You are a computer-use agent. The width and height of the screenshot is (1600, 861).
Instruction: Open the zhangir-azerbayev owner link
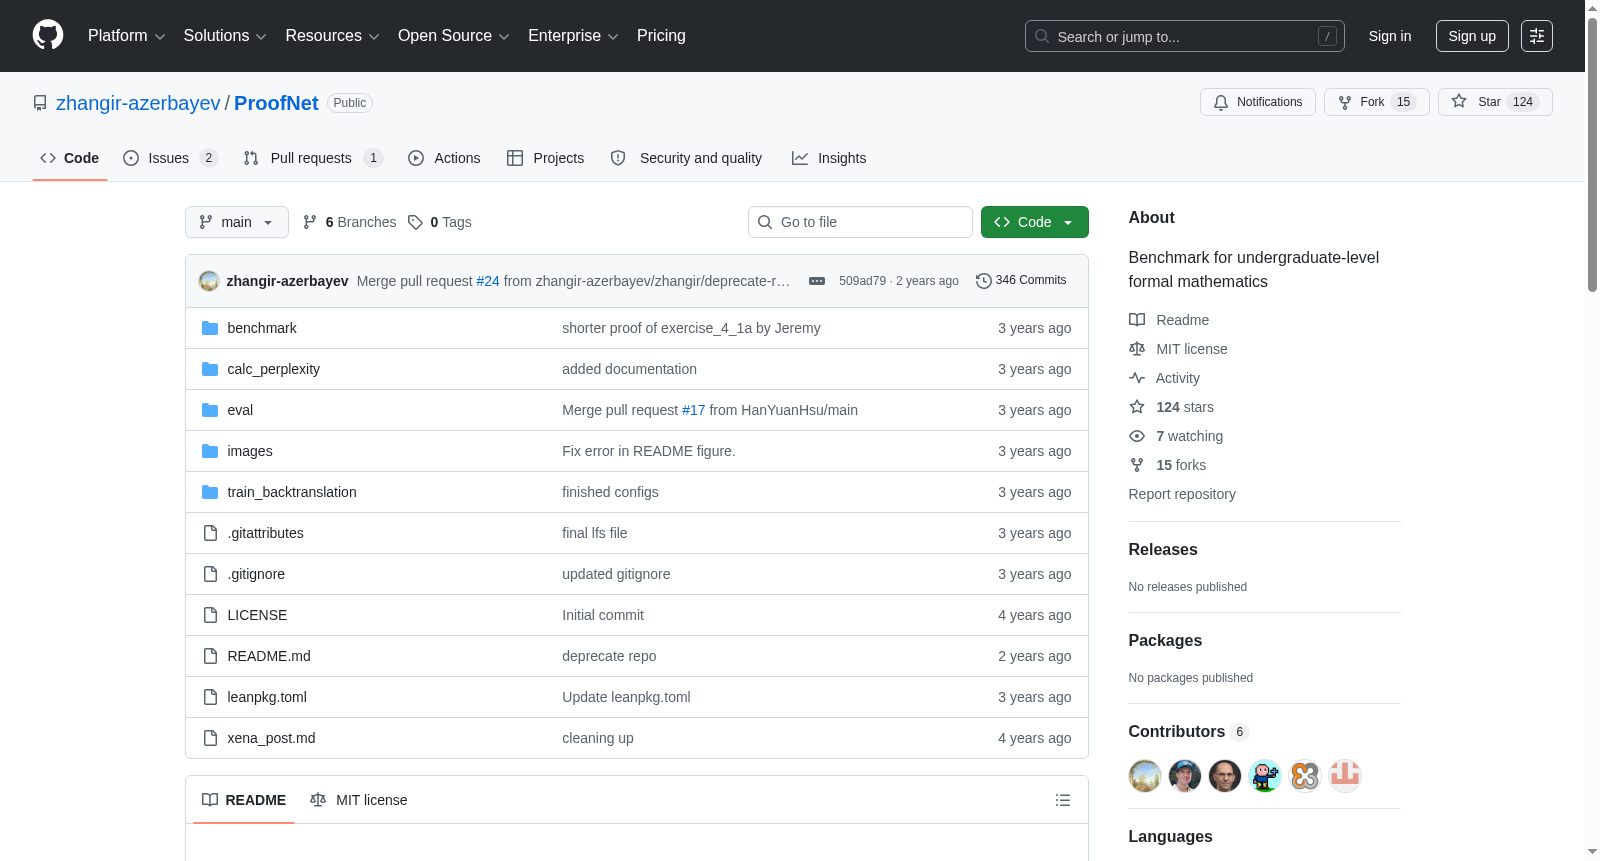[138, 103]
